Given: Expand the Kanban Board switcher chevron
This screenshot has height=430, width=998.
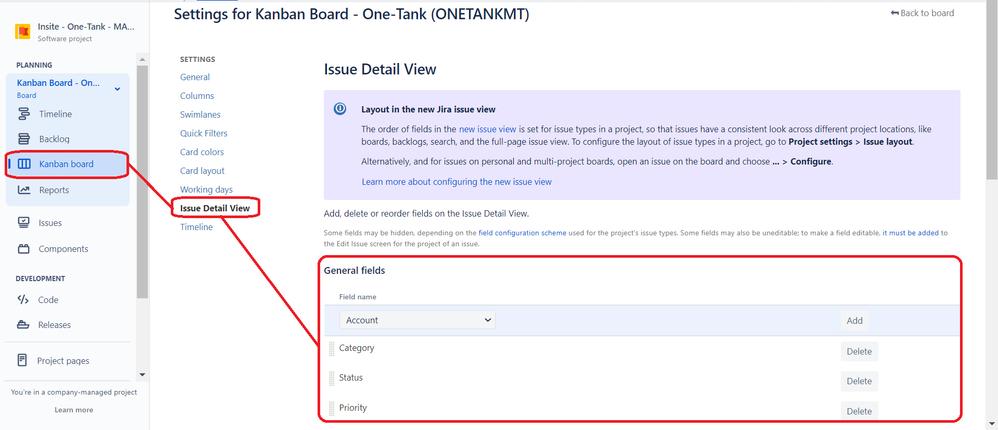Looking at the screenshot, I should (117, 89).
